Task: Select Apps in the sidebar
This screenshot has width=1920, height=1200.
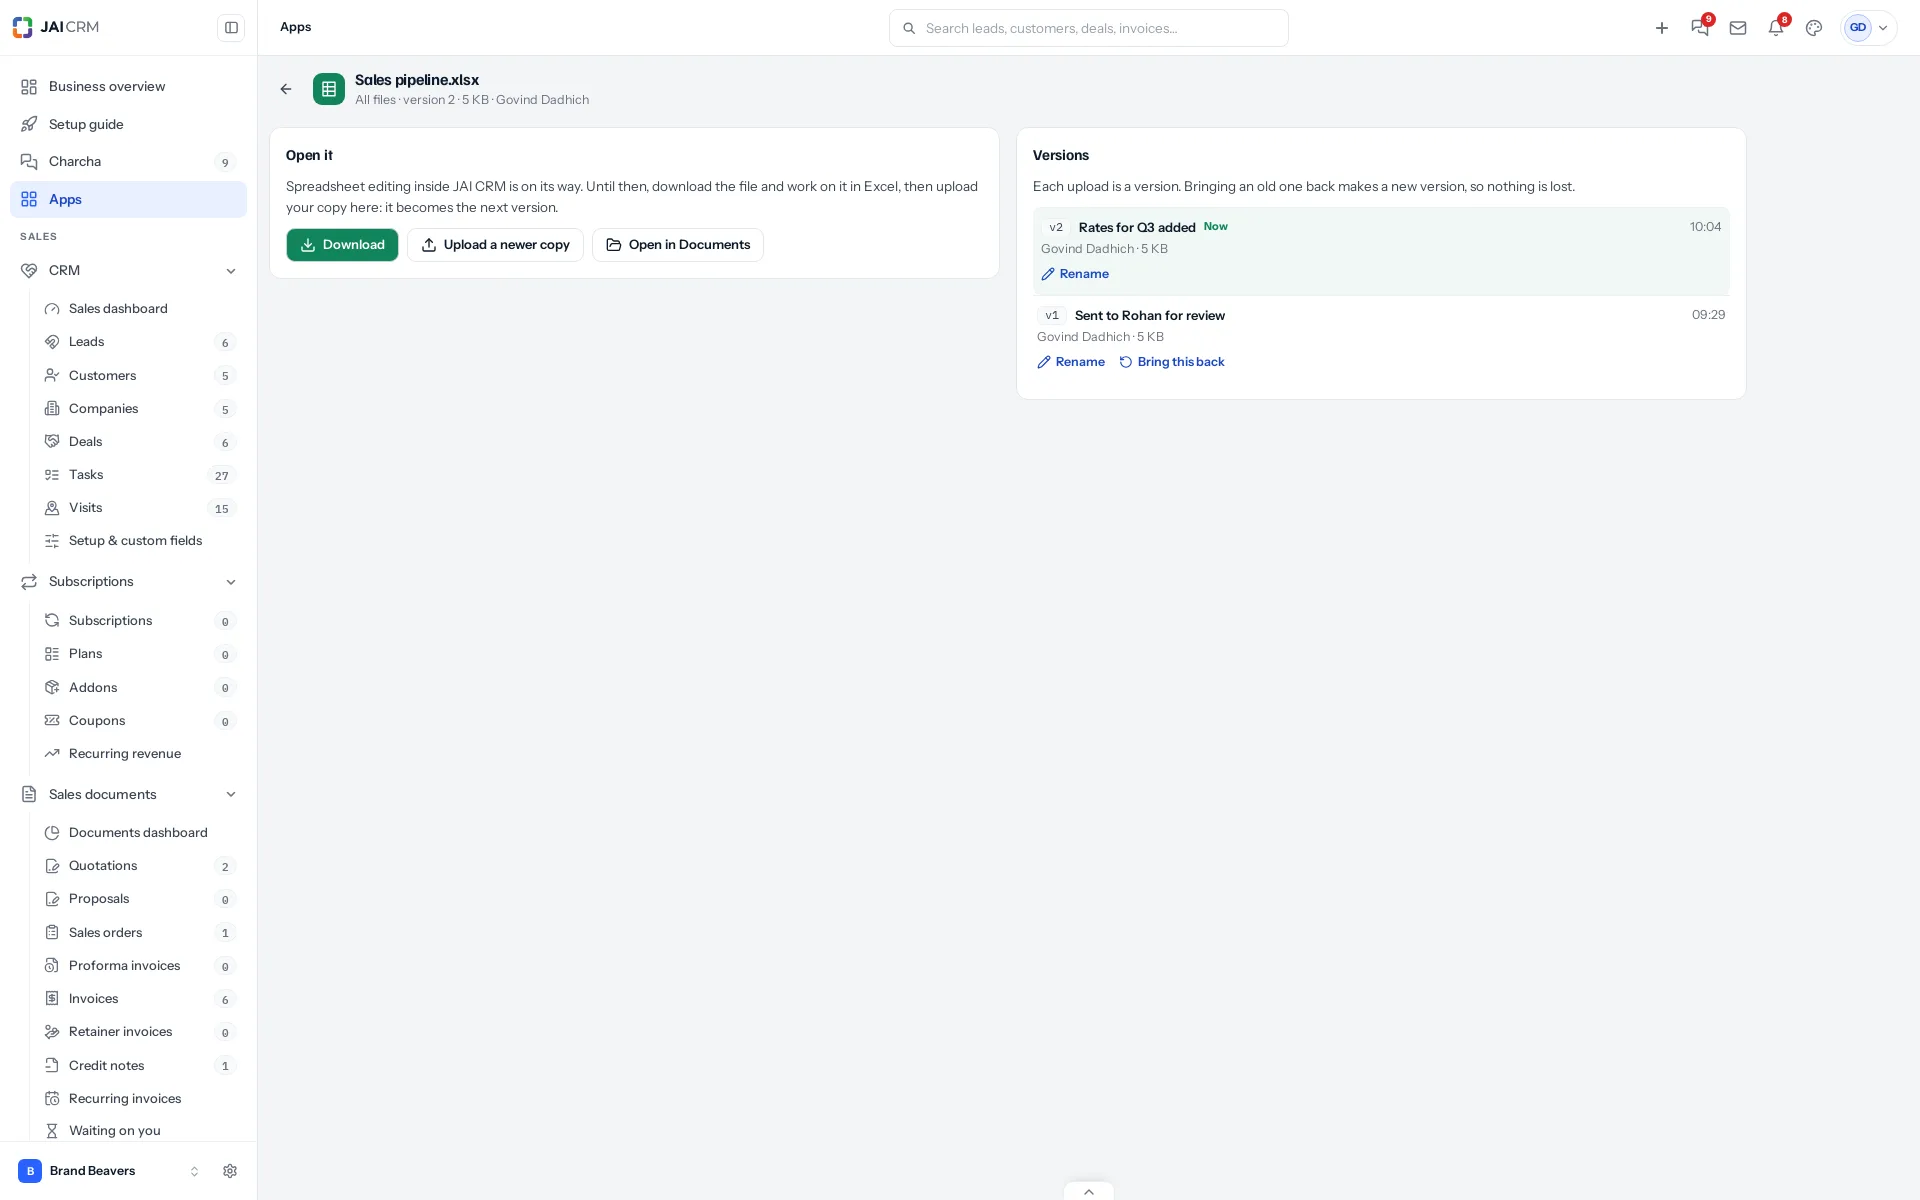Action: point(128,199)
